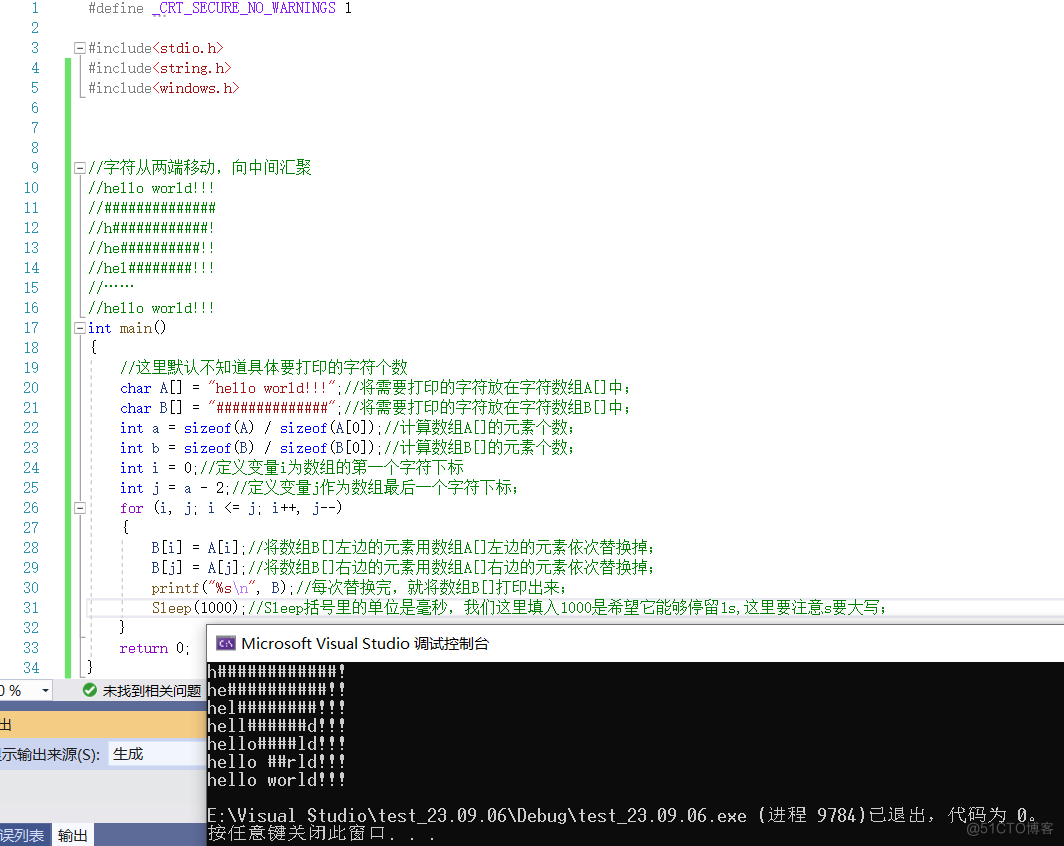Click the 未找到相关问题 status text
Viewport: 1064px width, 846px height.
[x=152, y=691]
